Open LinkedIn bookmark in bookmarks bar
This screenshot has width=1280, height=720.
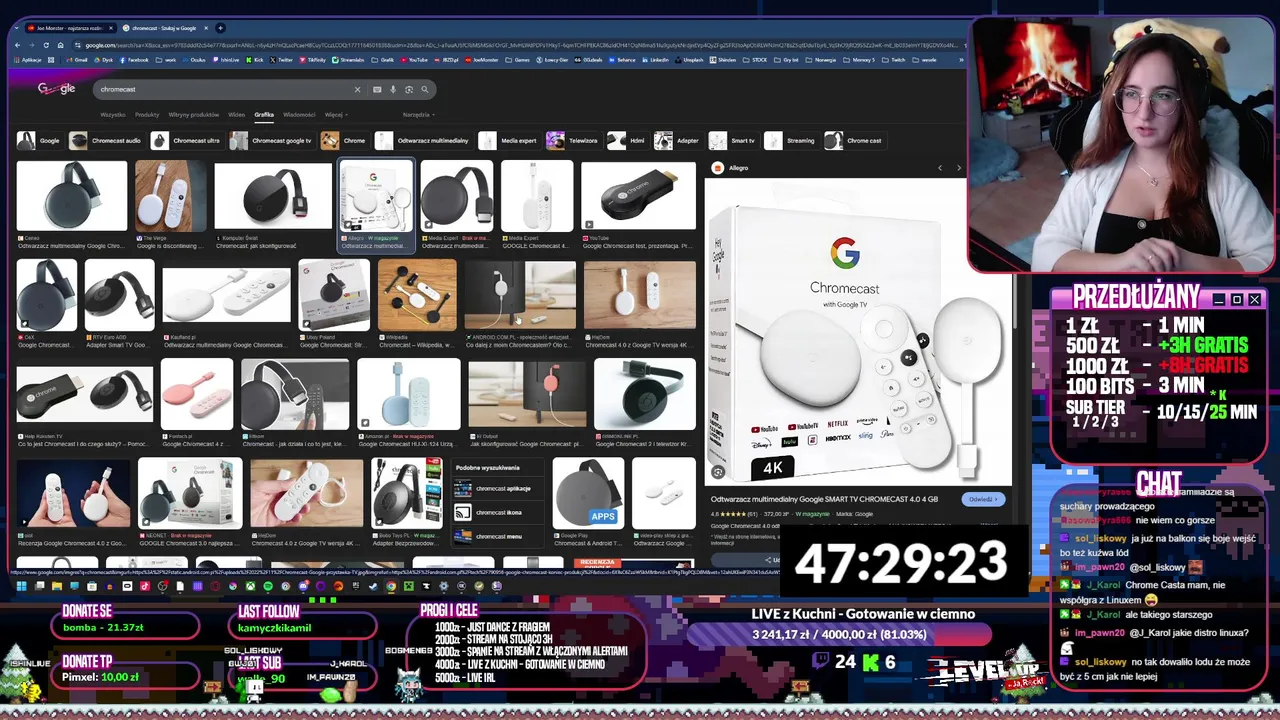656,60
